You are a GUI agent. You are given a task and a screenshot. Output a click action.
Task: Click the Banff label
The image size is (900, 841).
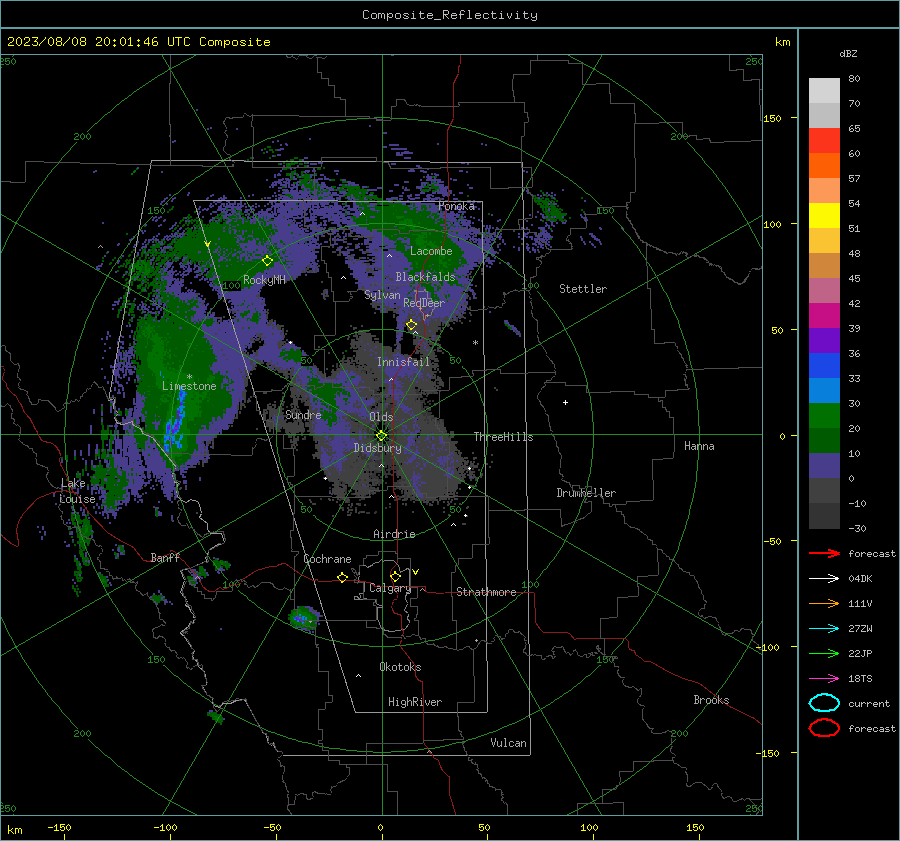coord(165,557)
